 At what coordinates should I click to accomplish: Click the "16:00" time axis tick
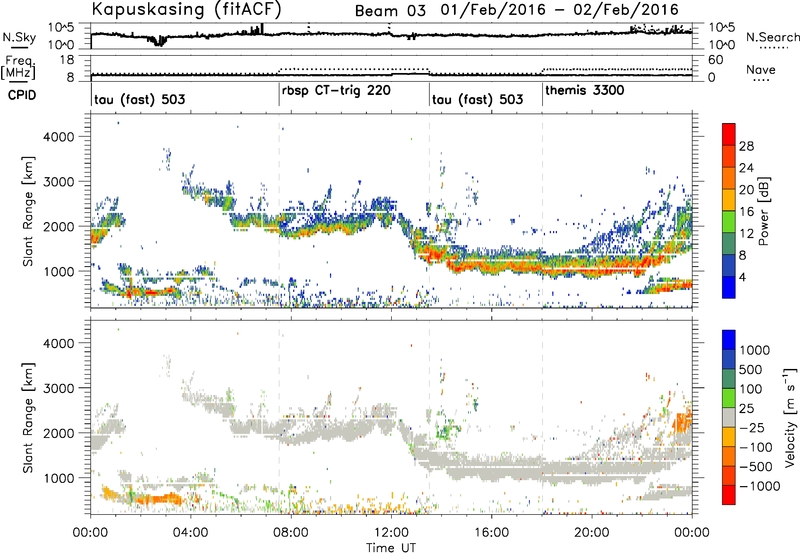(x=491, y=533)
